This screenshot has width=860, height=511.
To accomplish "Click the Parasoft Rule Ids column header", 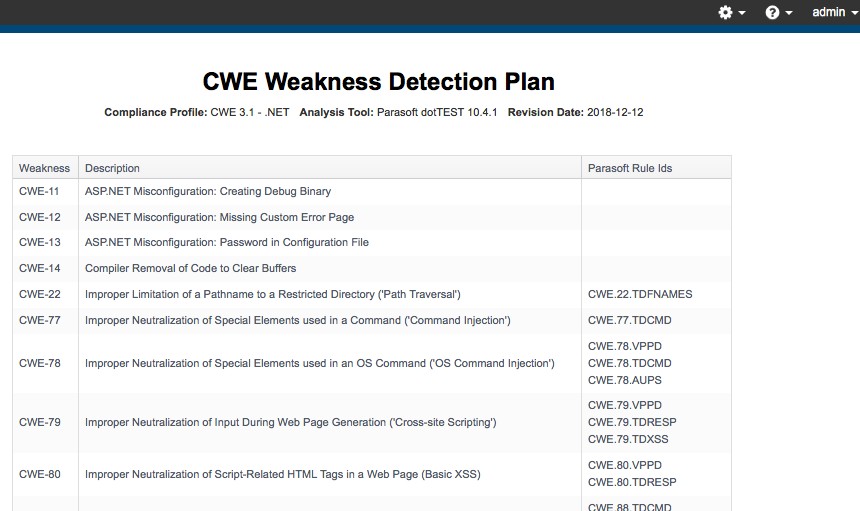I will [x=630, y=168].
